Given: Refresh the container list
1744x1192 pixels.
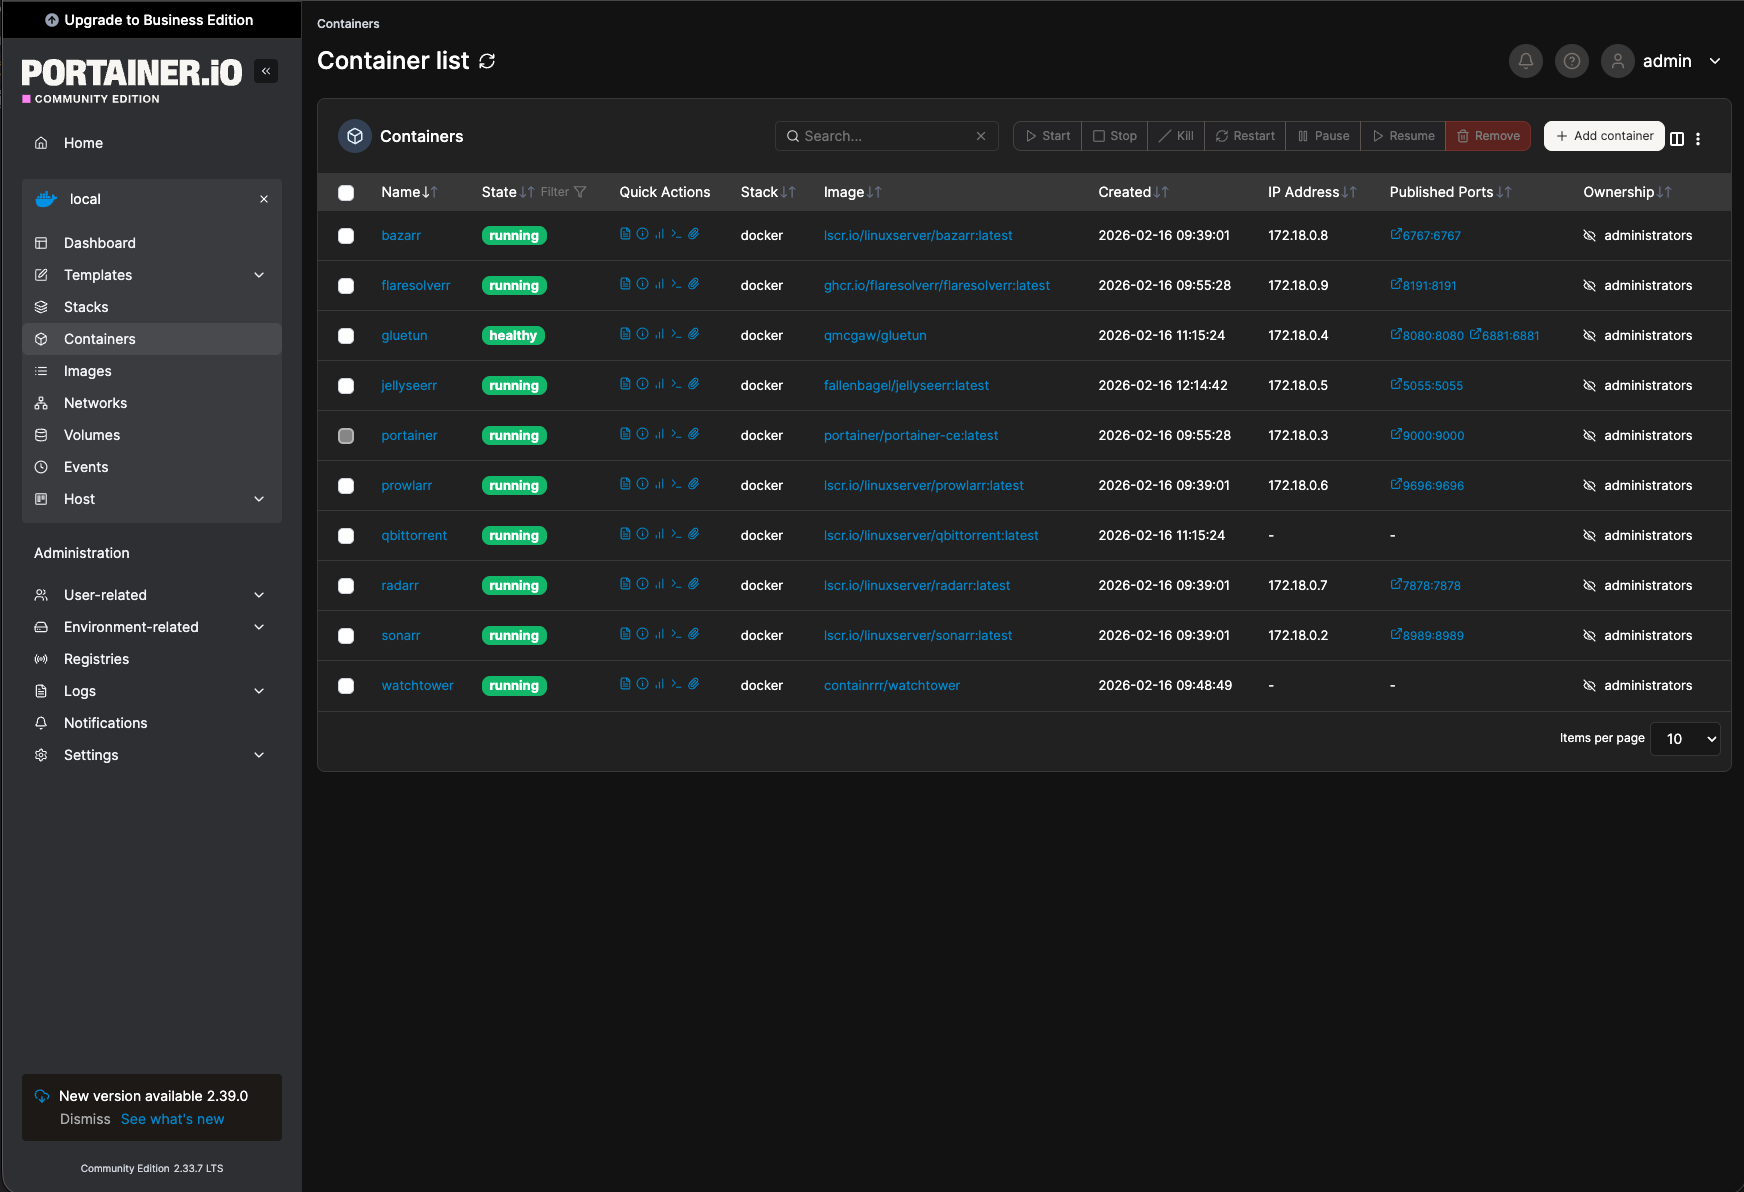Looking at the screenshot, I should (x=487, y=61).
